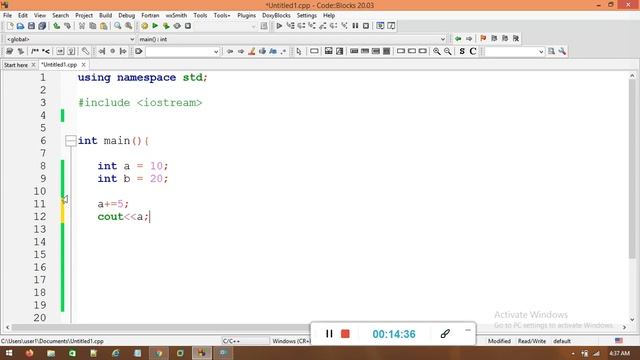
Task: Open the main() : int function dropdown
Action: point(292,39)
